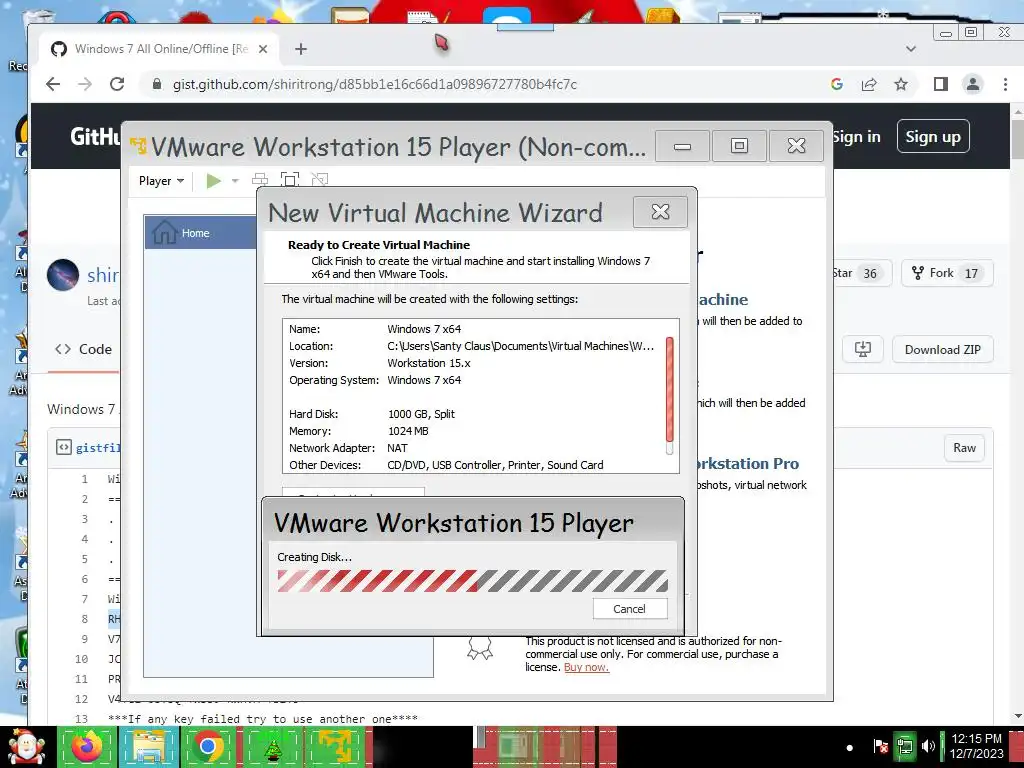Image resolution: width=1024 pixels, height=768 pixels.
Task: Click the network tray icon
Action: [904, 746]
